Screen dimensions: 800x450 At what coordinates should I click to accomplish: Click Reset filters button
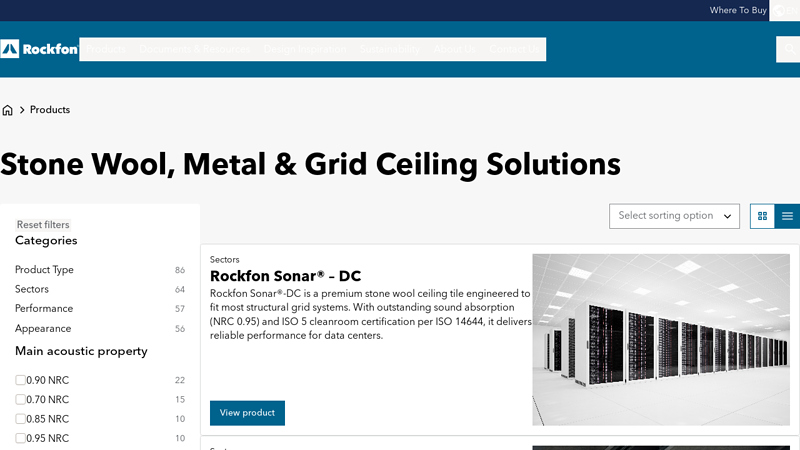(43, 224)
